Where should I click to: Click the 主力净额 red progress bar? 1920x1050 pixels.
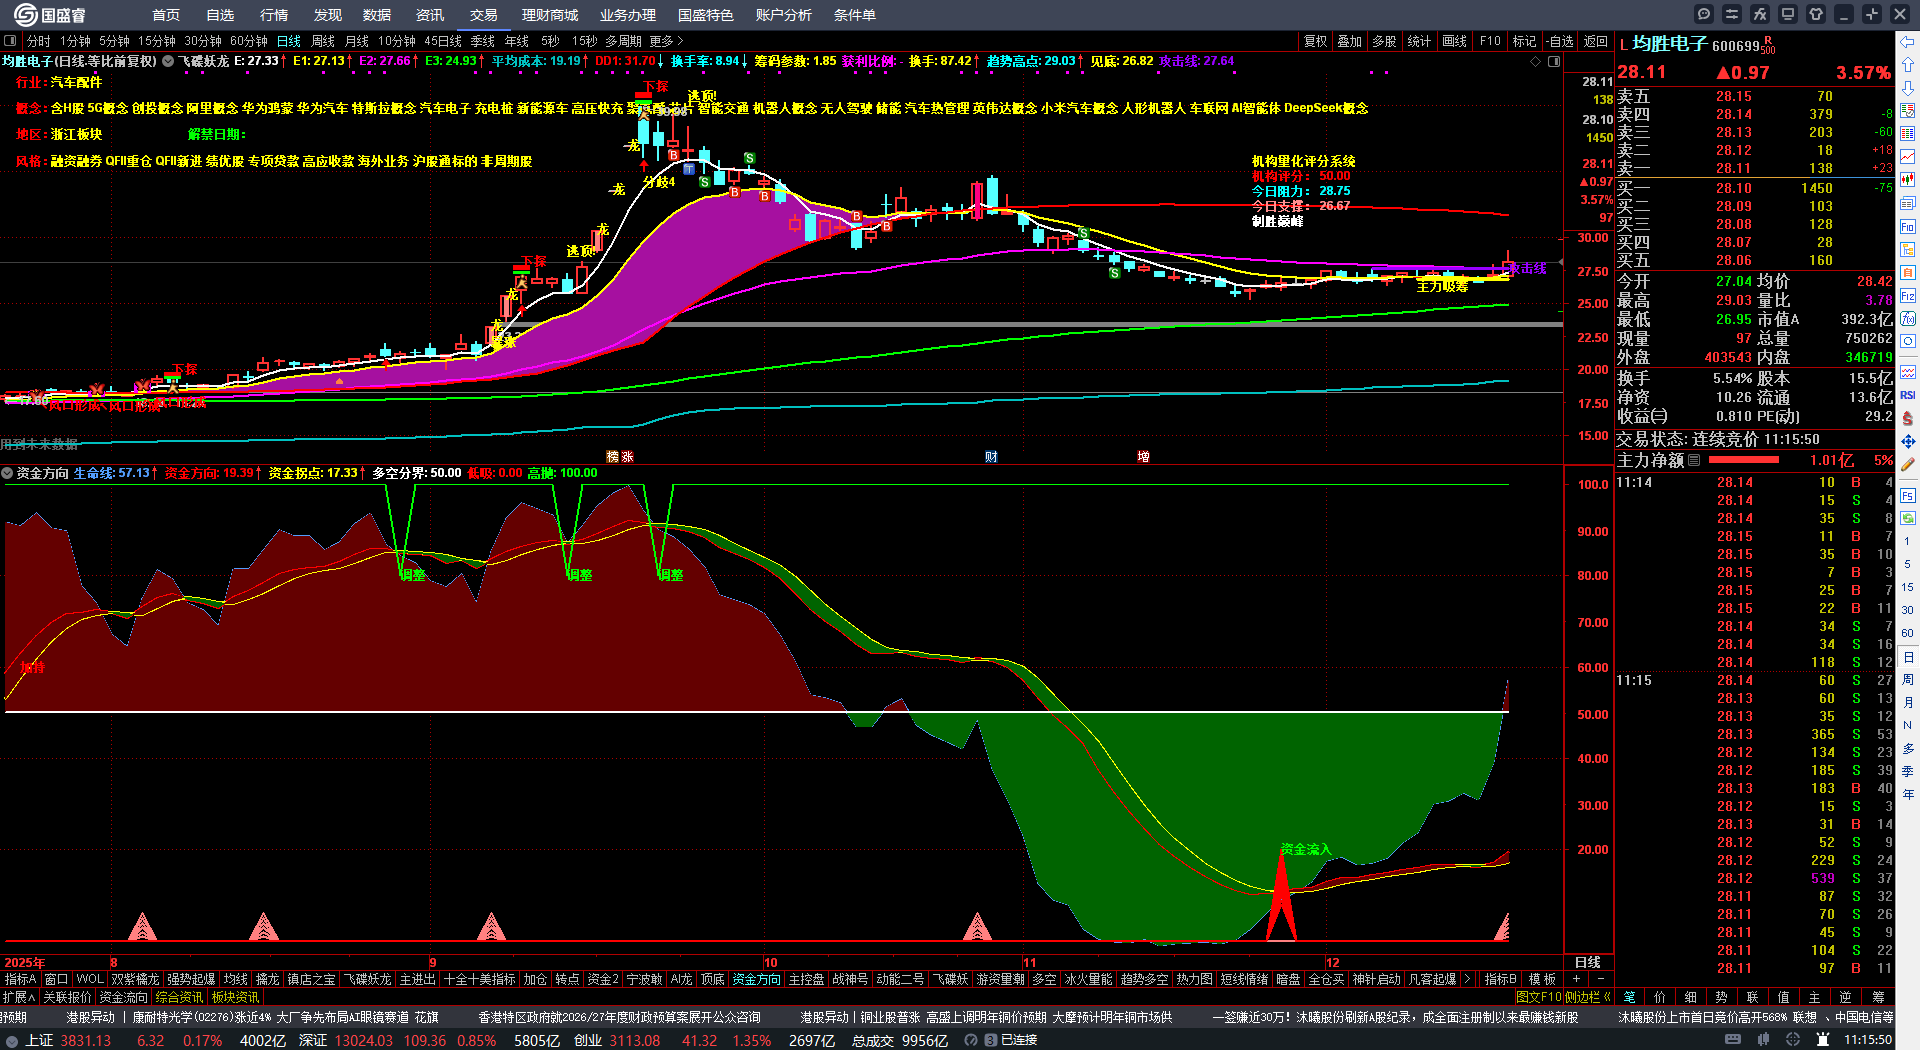click(x=1744, y=461)
